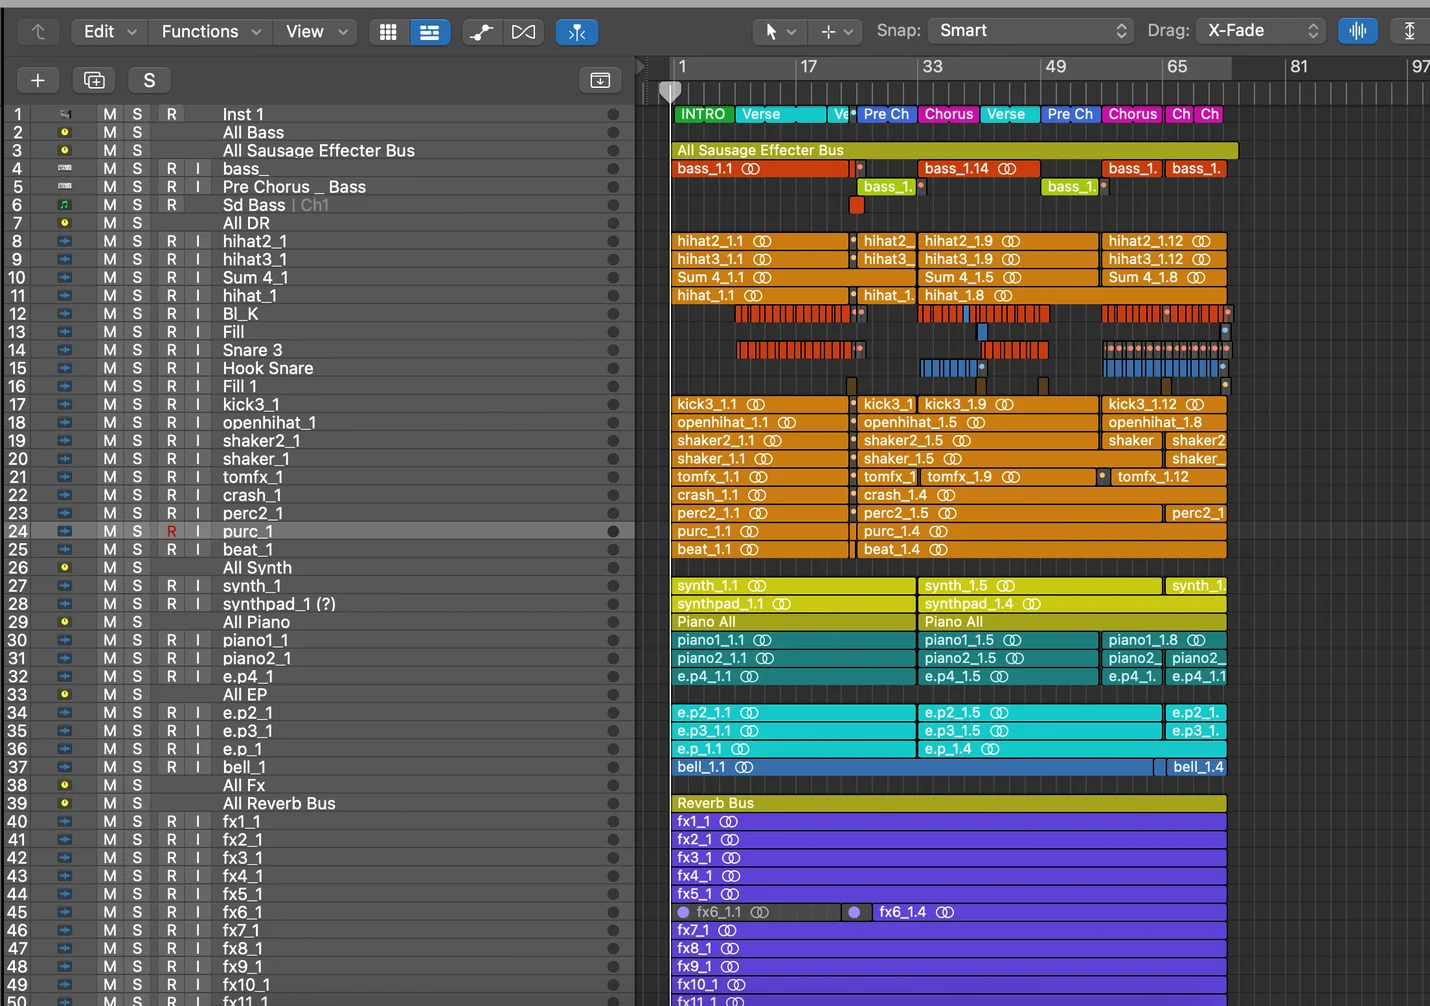Click the global tracks show/hide button
This screenshot has height=1006, width=1430.
[600, 80]
